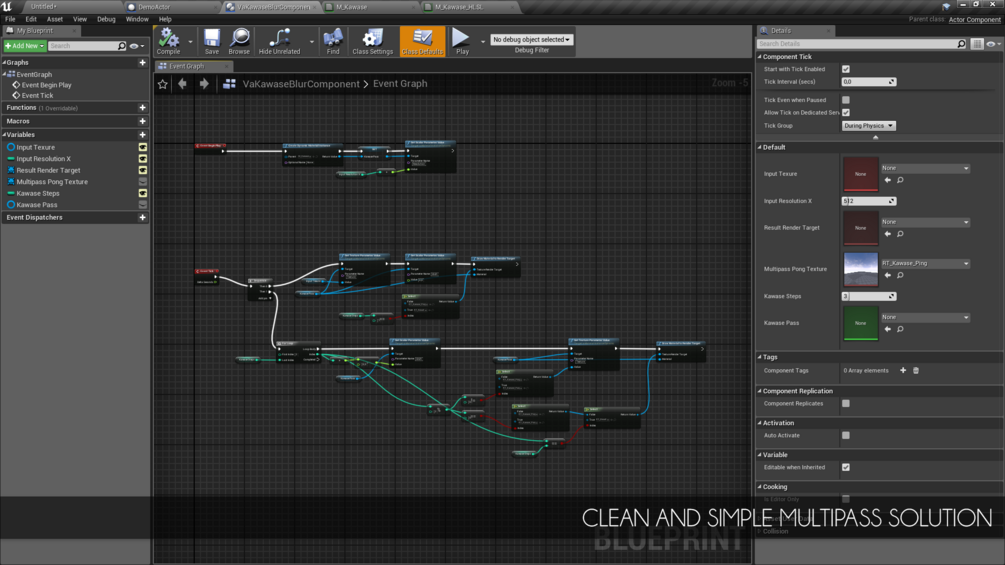Select Event Tick in graph list
Image resolution: width=1005 pixels, height=565 pixels.
coord(37,95)
